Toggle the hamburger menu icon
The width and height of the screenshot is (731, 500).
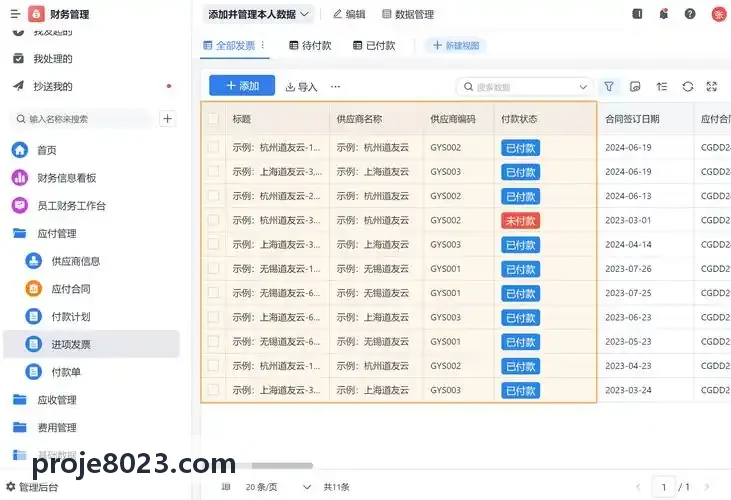15,14
